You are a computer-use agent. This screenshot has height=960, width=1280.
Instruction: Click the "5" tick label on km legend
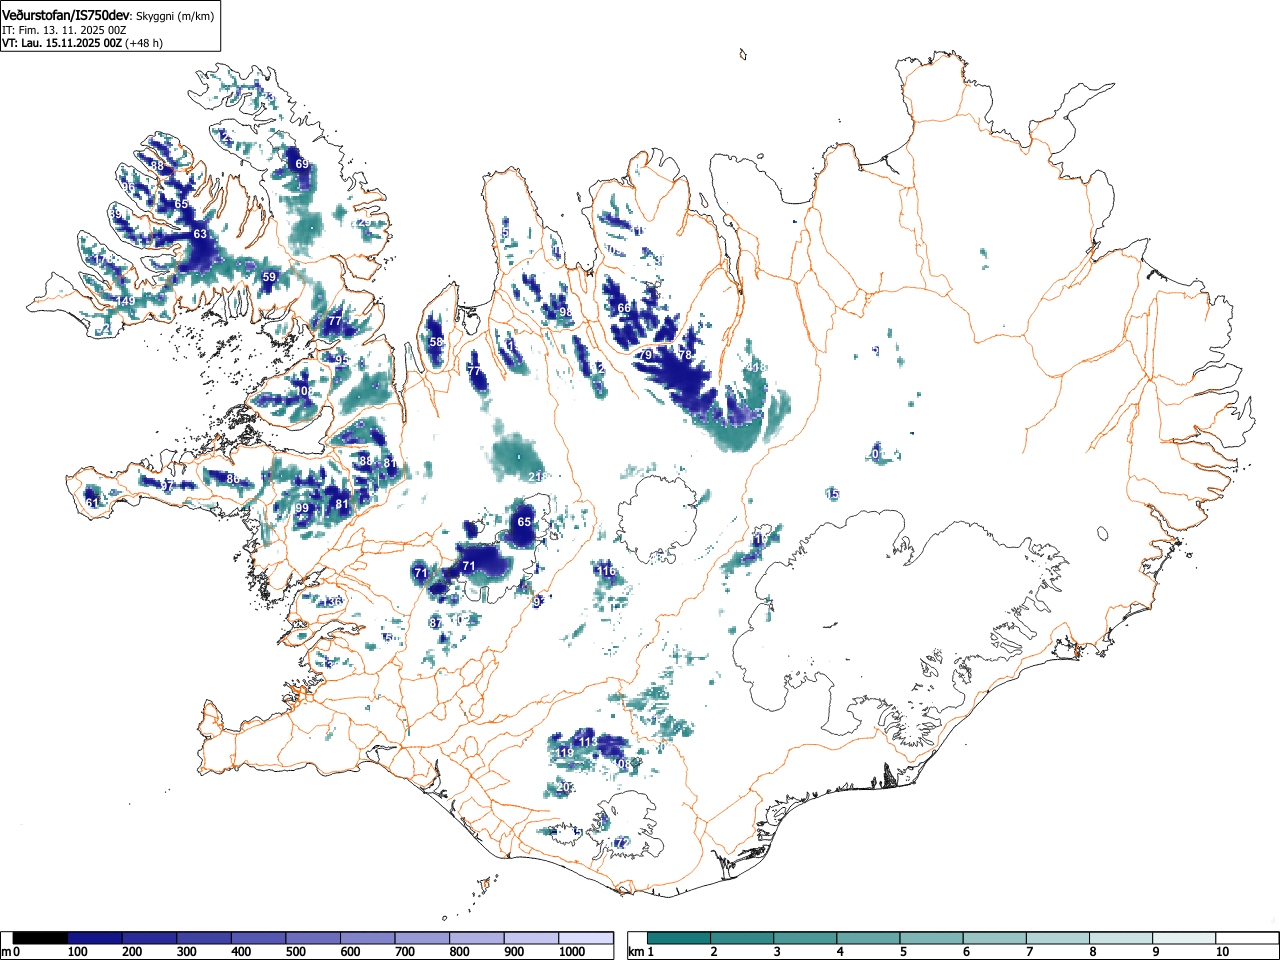tap(903, 952)
